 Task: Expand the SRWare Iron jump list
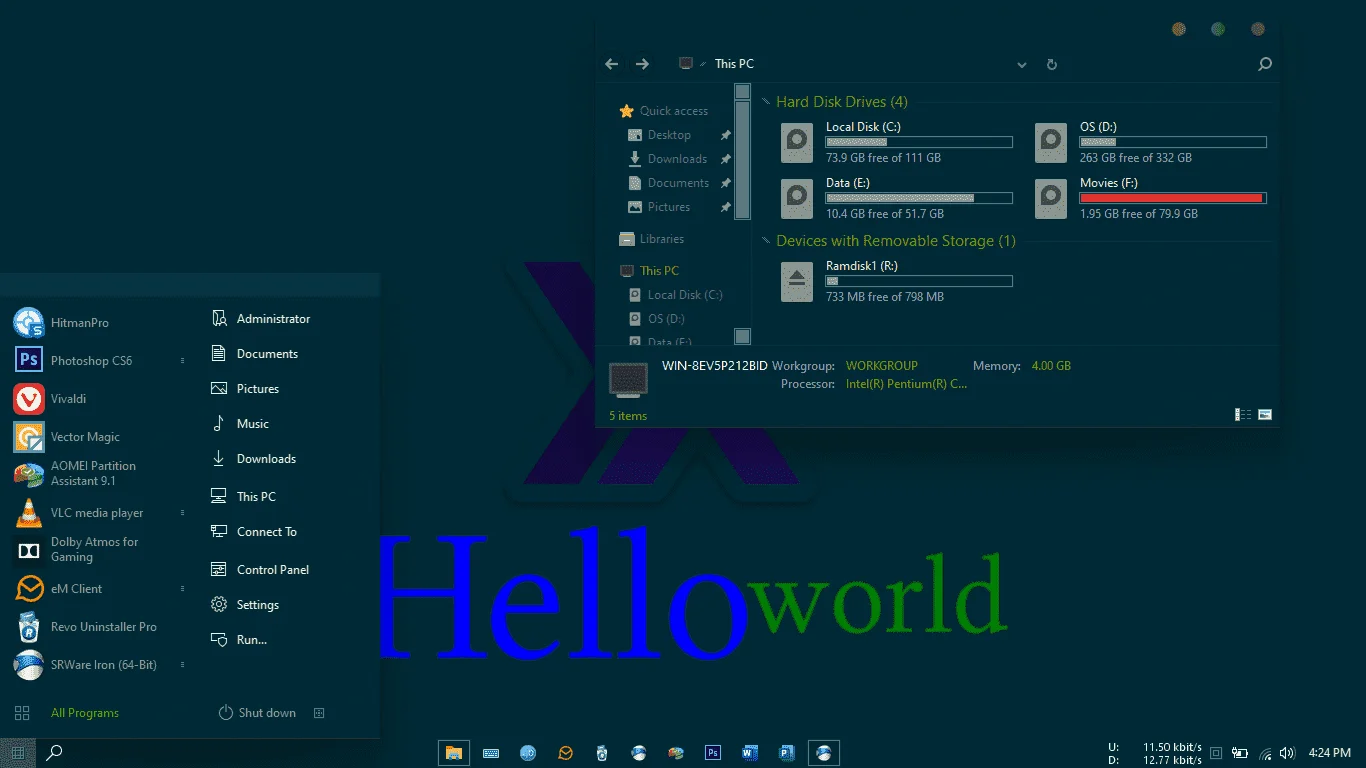[182, 665]
